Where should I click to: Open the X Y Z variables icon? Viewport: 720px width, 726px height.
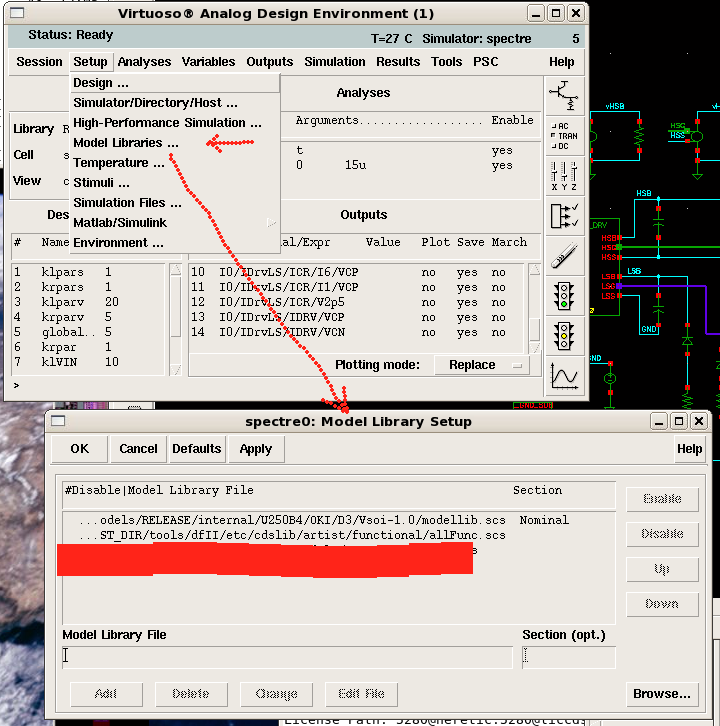pos(564,176)
